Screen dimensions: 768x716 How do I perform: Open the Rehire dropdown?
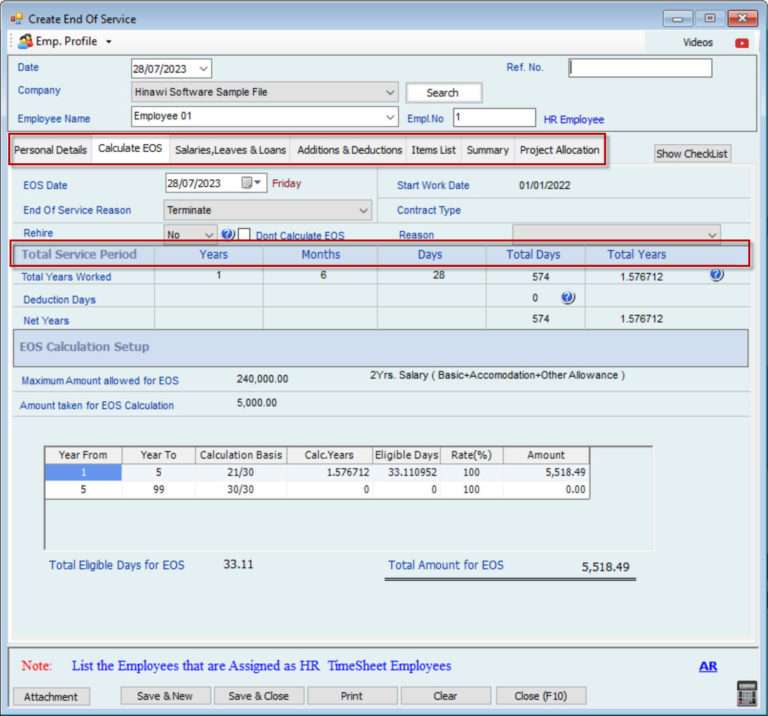[x=208, y=235]
